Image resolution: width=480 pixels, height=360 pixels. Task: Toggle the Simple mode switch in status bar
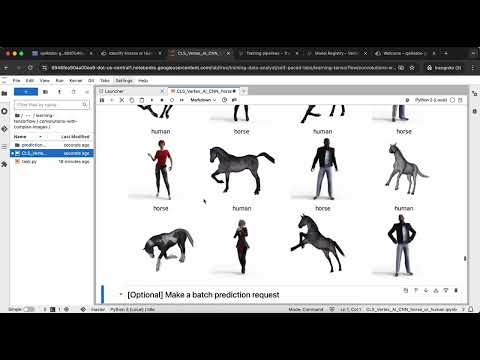click(29, 309)
